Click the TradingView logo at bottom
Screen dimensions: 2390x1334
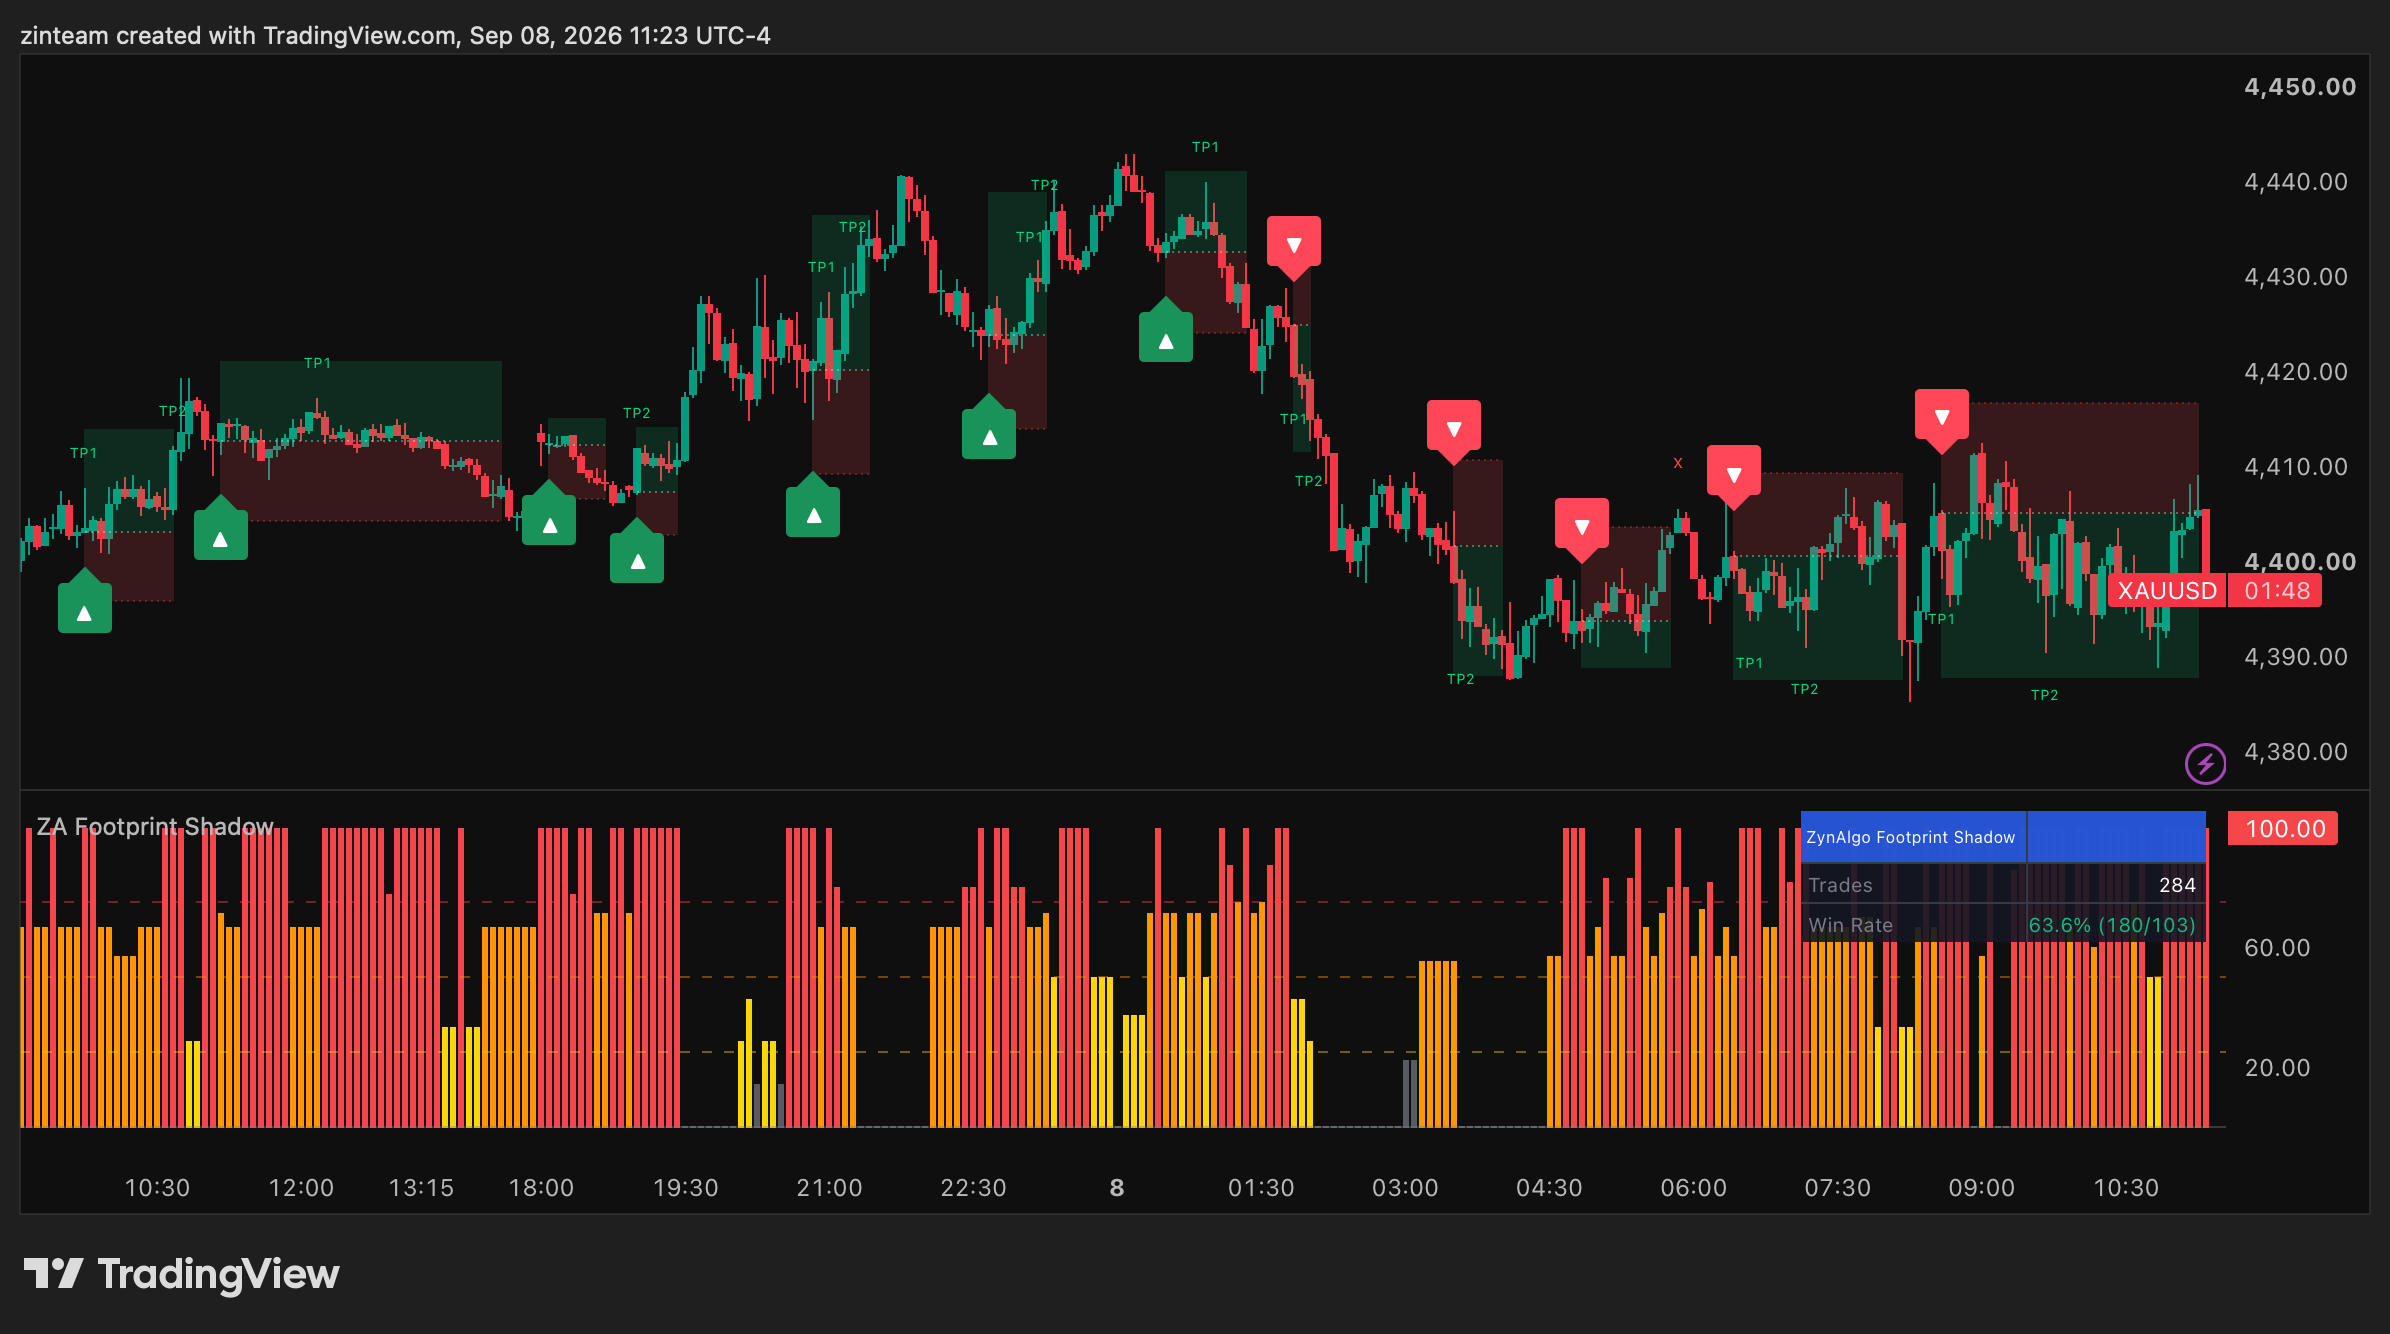[x=181, y=1274]
